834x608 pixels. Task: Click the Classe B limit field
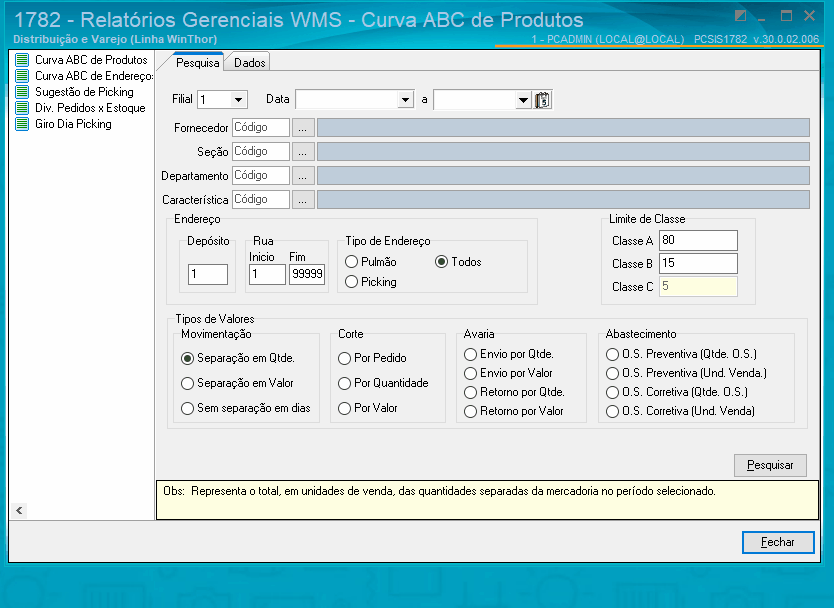pos(698,263)
